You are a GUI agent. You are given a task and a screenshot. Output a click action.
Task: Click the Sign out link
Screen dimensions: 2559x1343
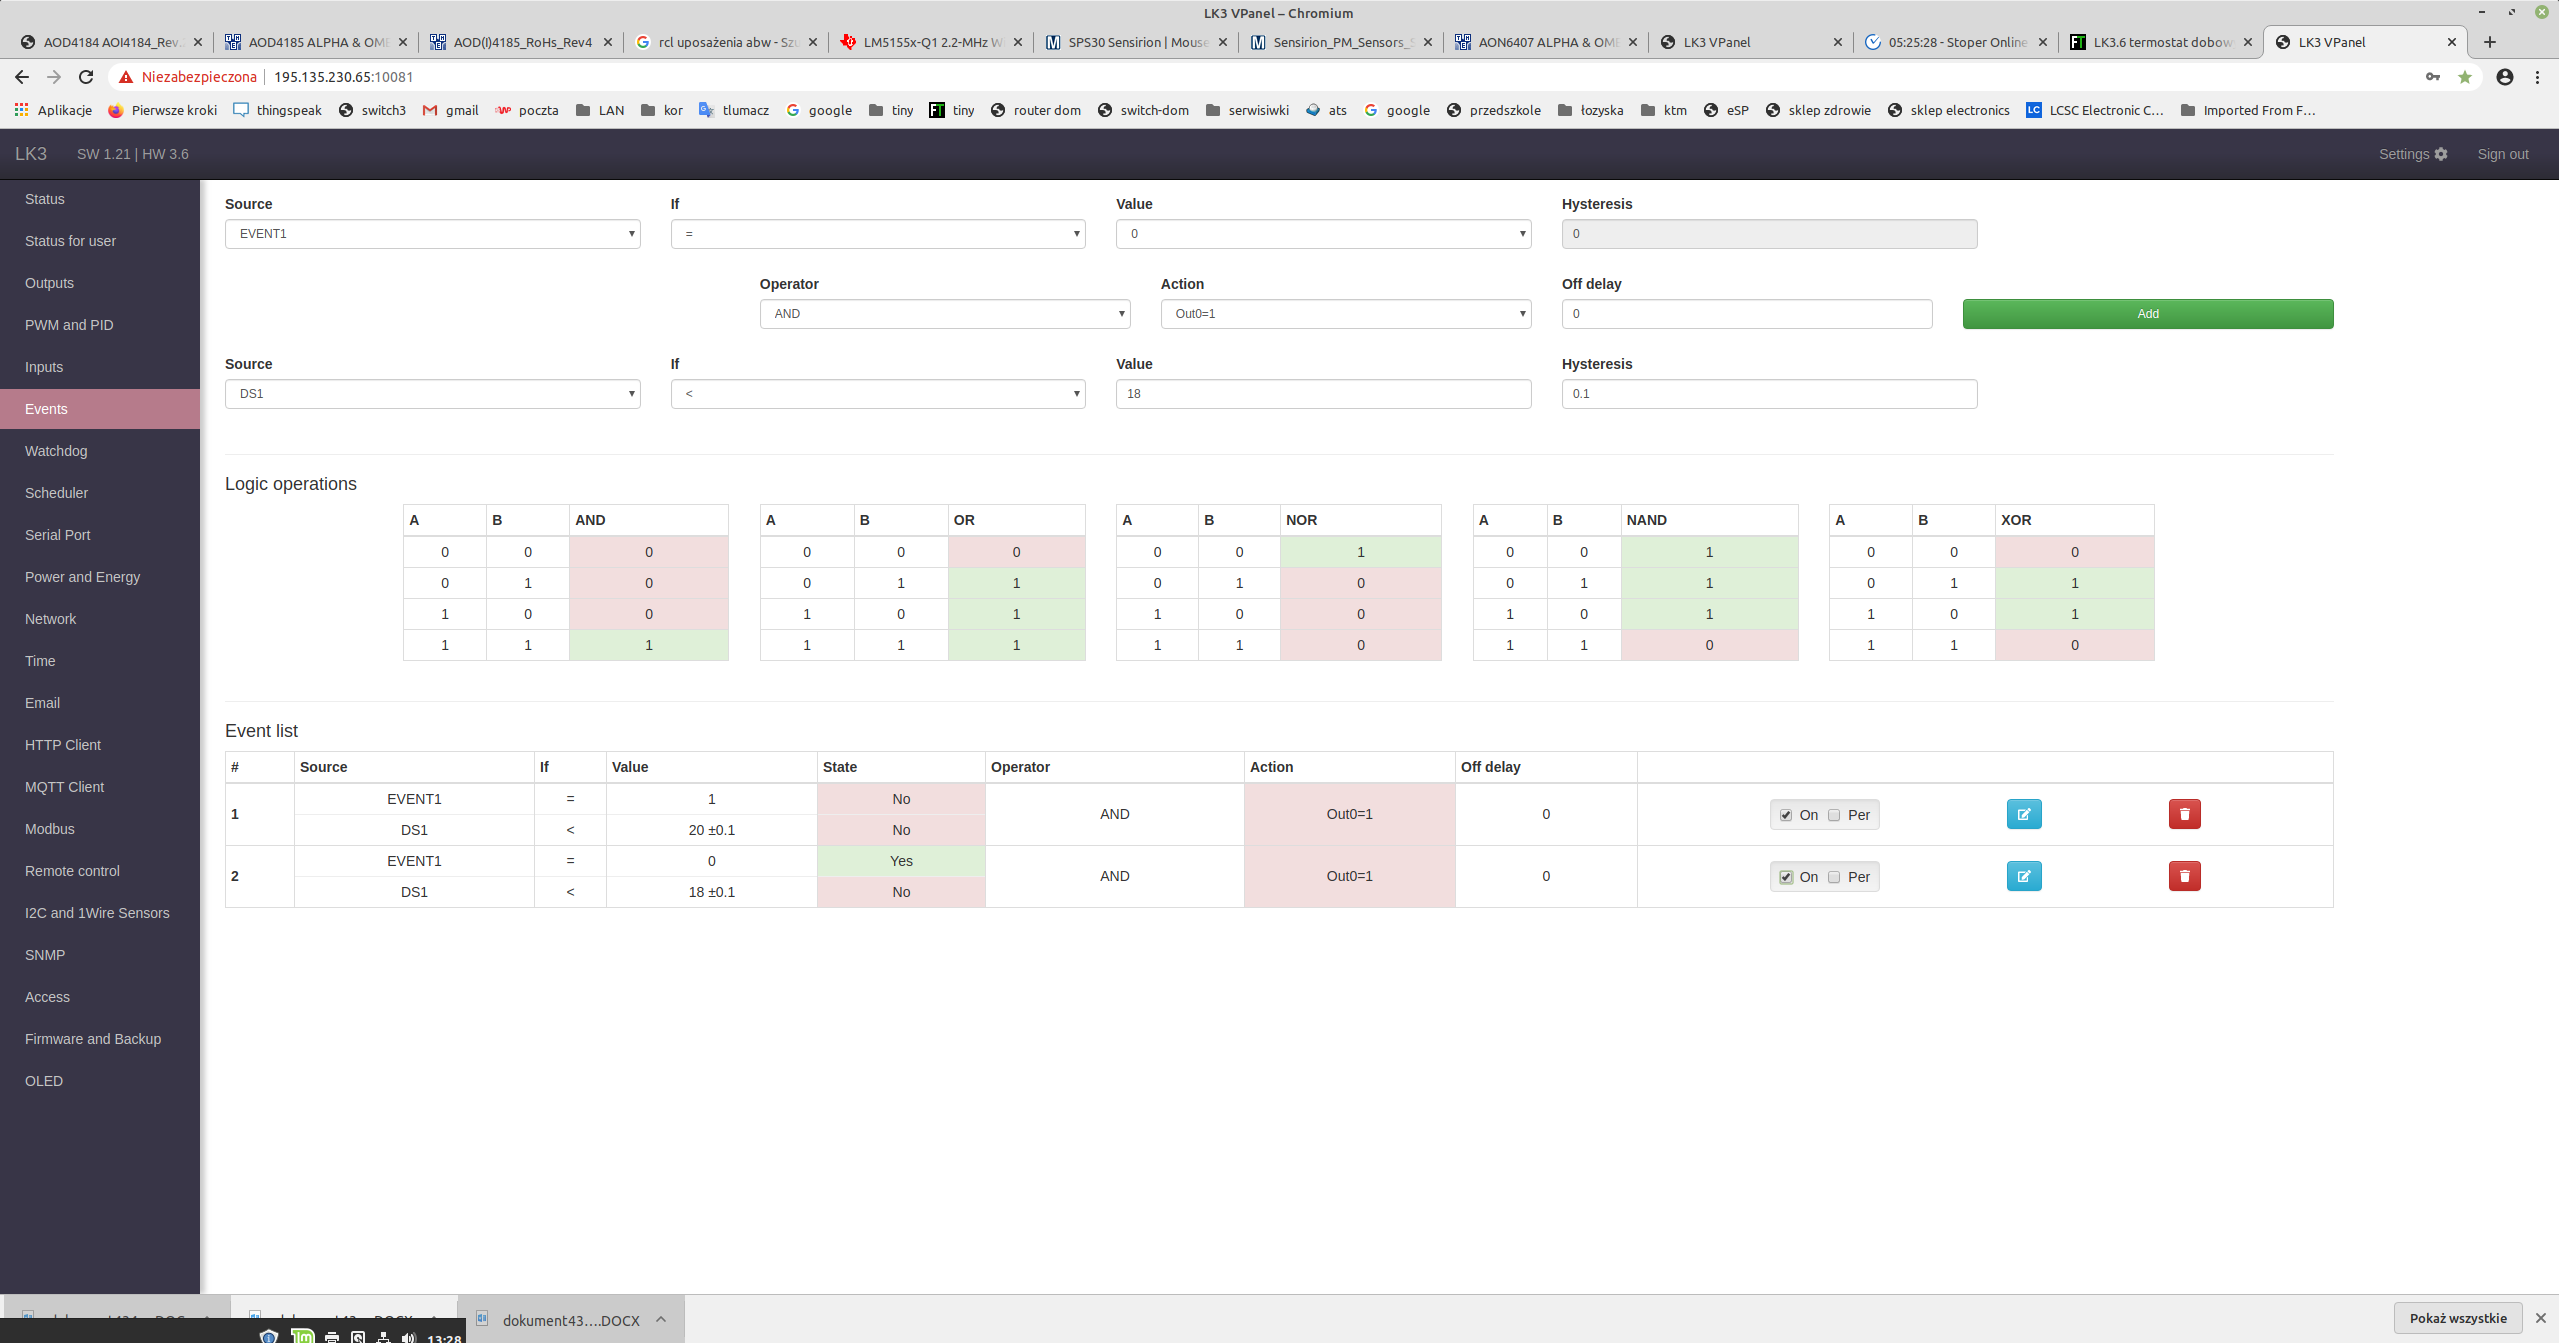[2502, 154]
